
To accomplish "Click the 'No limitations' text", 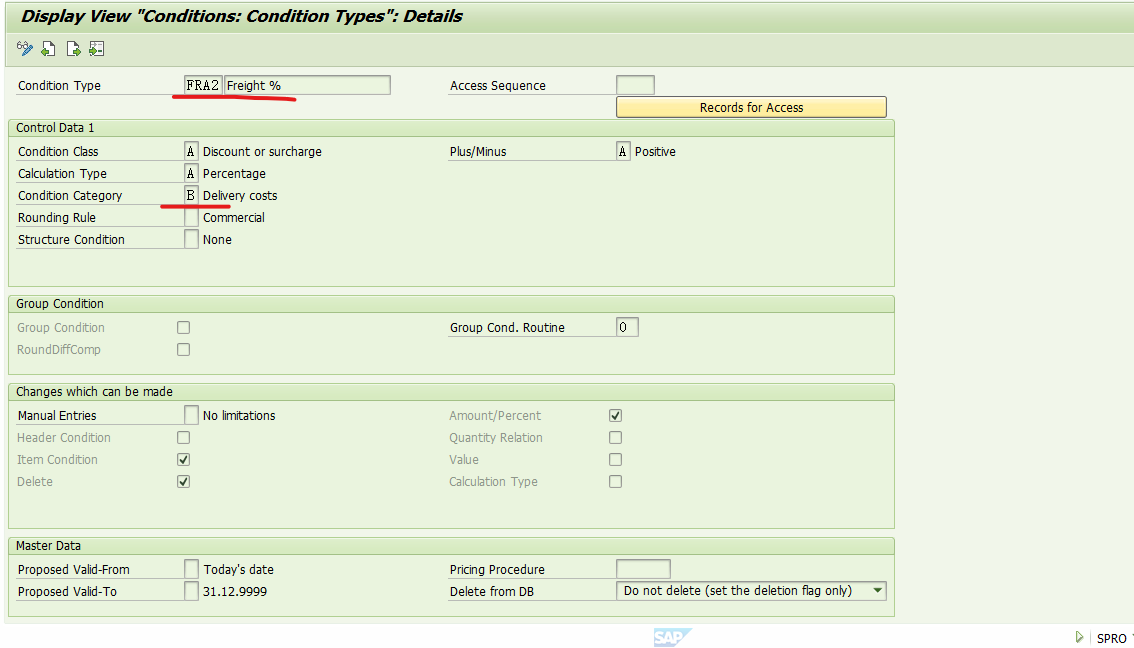I will point(239,416).
